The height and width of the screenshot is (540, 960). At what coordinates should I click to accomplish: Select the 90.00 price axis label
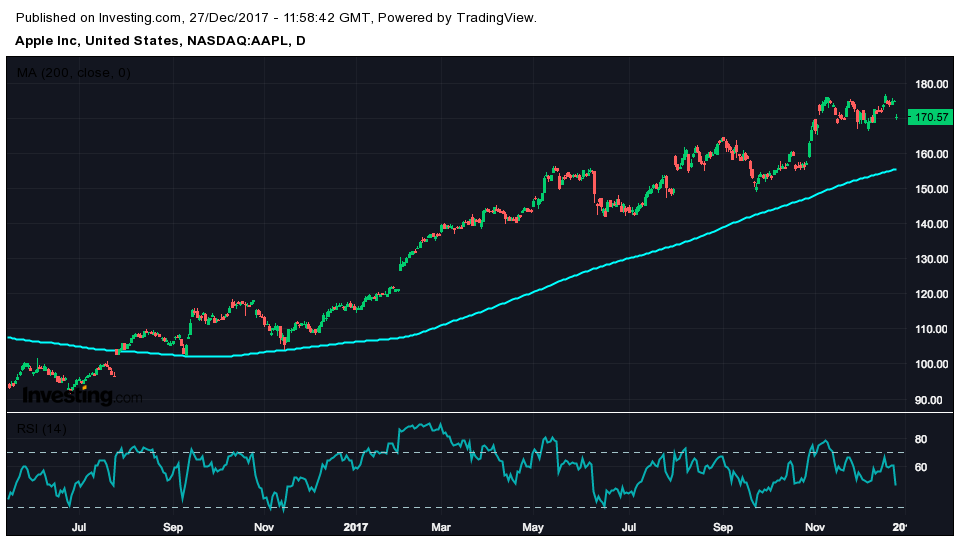929,400
